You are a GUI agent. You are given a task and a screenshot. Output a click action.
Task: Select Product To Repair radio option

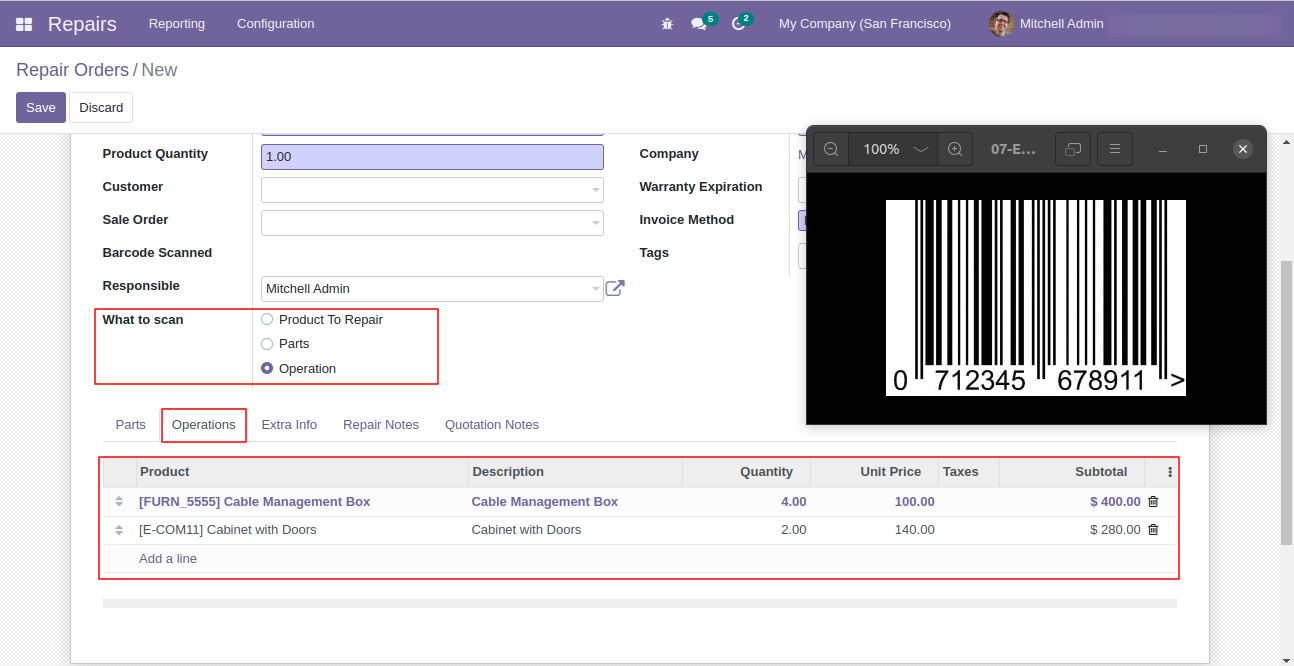(267, 320)
